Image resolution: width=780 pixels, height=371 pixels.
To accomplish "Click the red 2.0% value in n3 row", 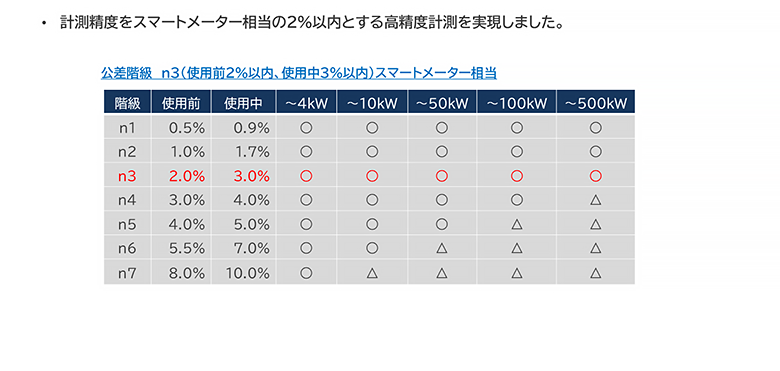I will point(188,176).
